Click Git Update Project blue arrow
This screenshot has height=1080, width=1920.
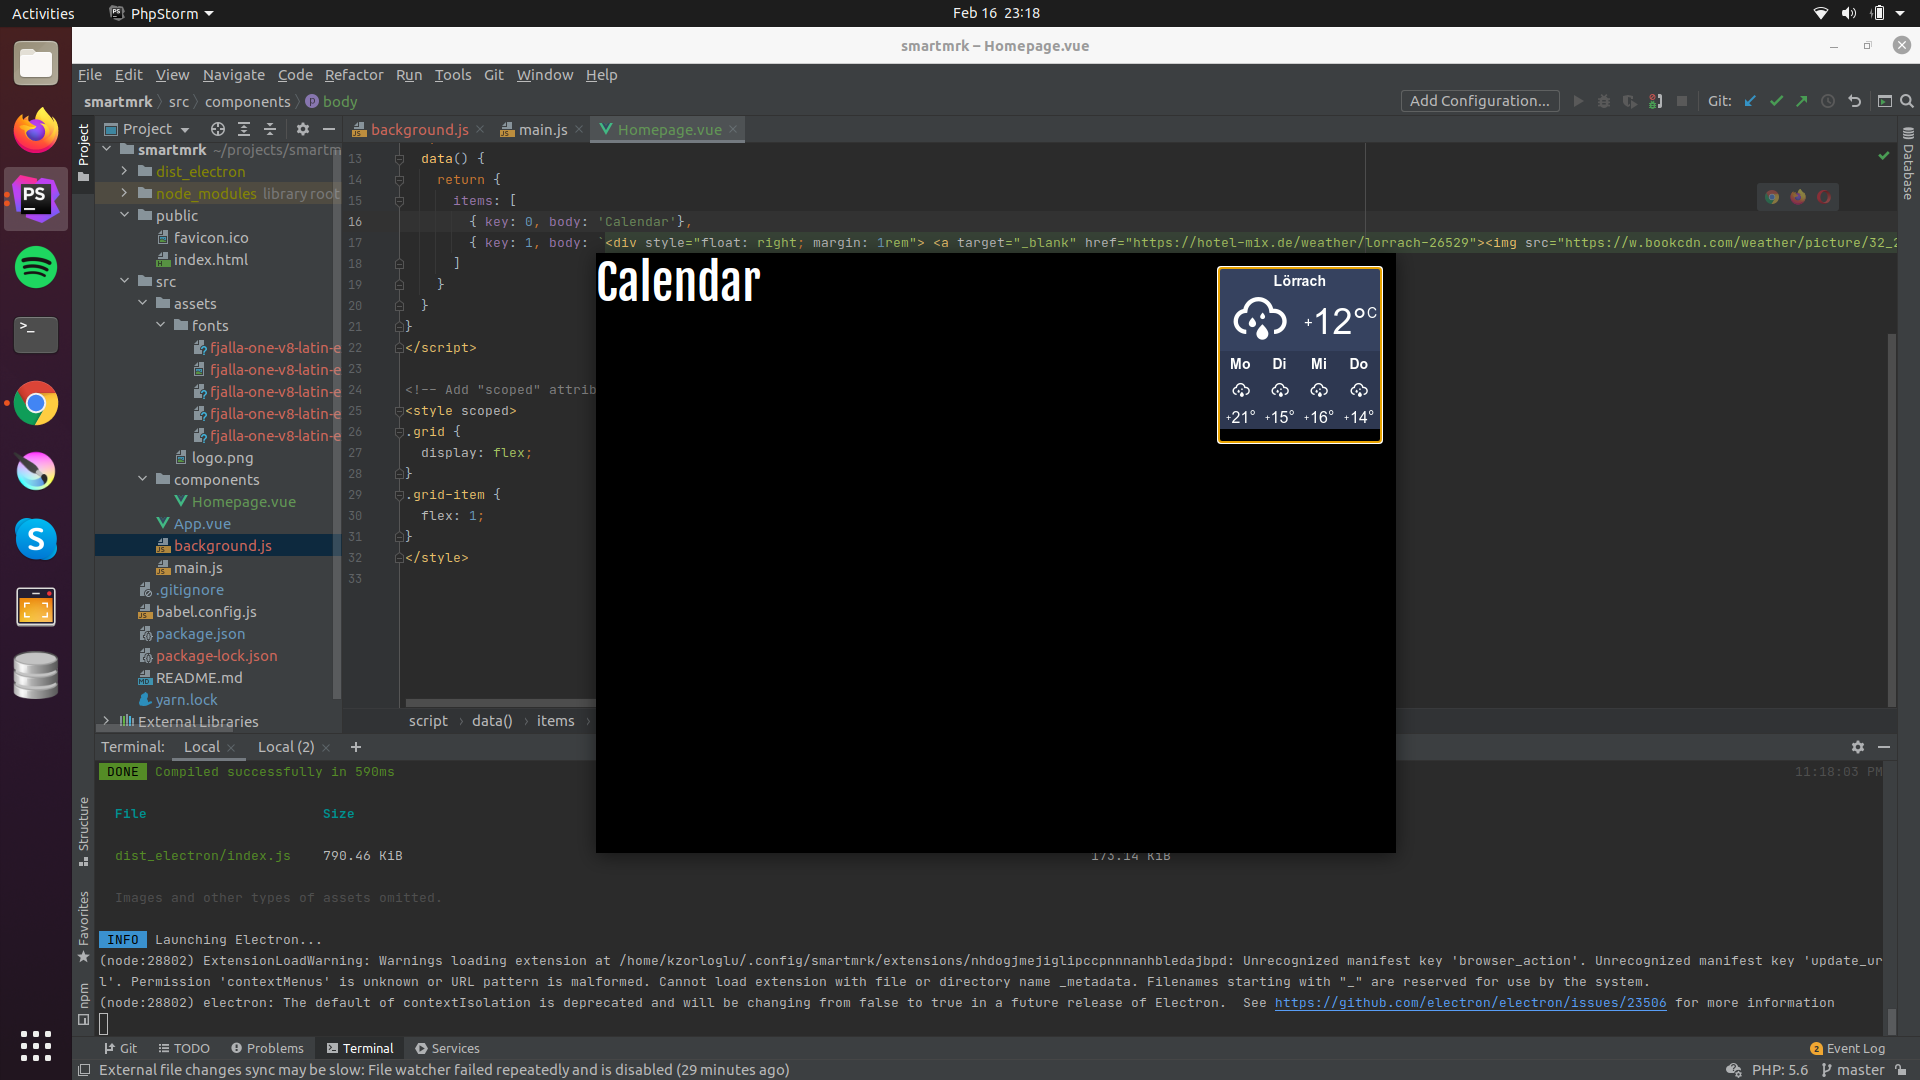[1750, 101]
